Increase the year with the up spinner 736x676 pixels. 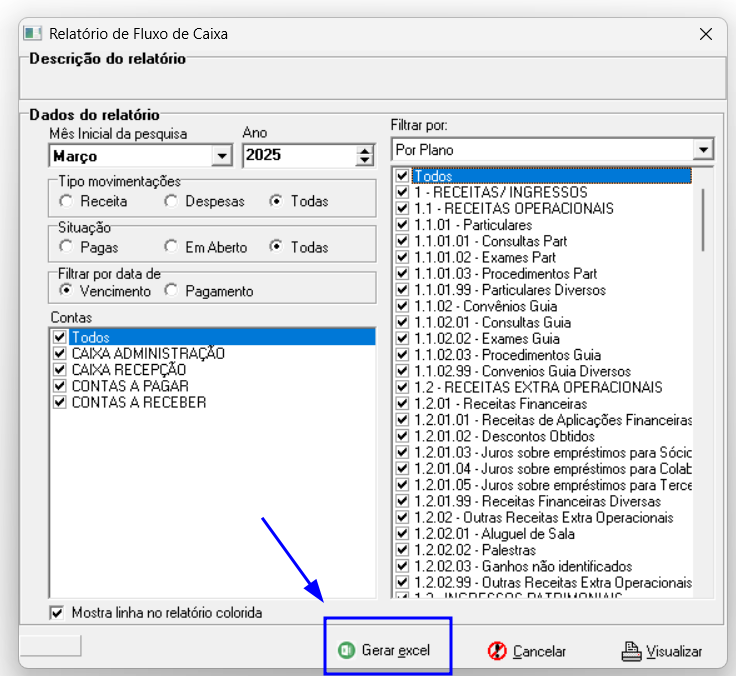tap(365, 151)
